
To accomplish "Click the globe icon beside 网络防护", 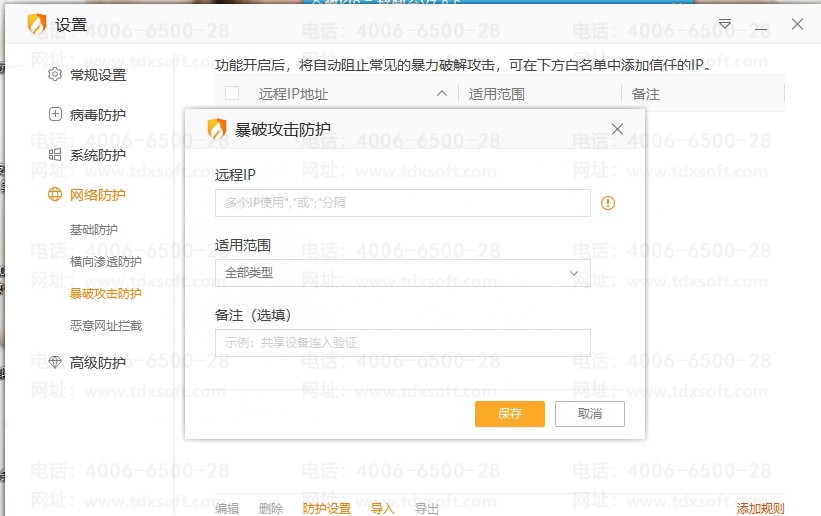I will pos(55,194).
